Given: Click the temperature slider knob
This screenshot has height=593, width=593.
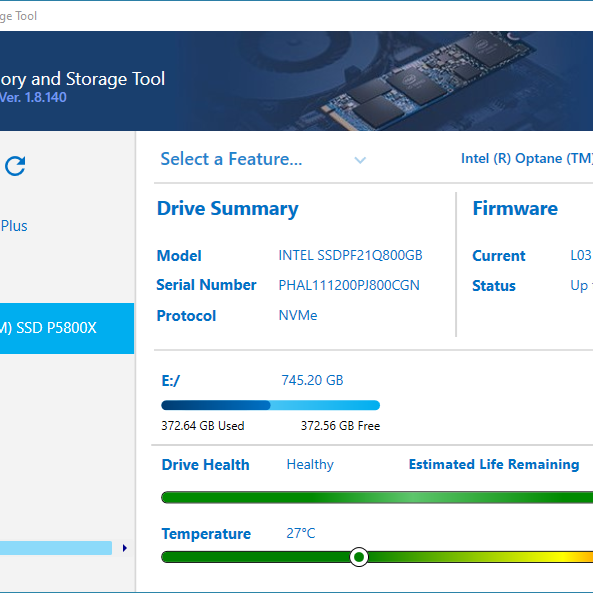Looking at the screenshot, I should pyautogui.click(x=359, y=557).
